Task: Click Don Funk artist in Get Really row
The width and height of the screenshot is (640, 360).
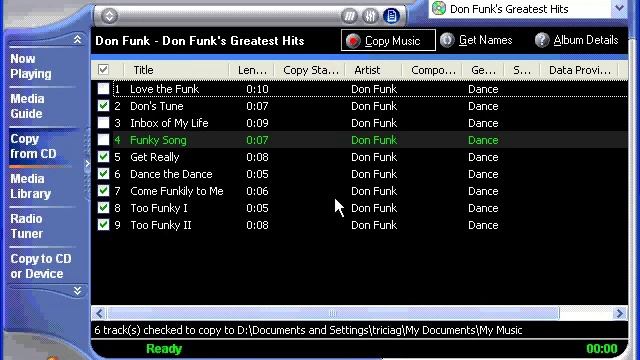Action: tap(374, 157)
